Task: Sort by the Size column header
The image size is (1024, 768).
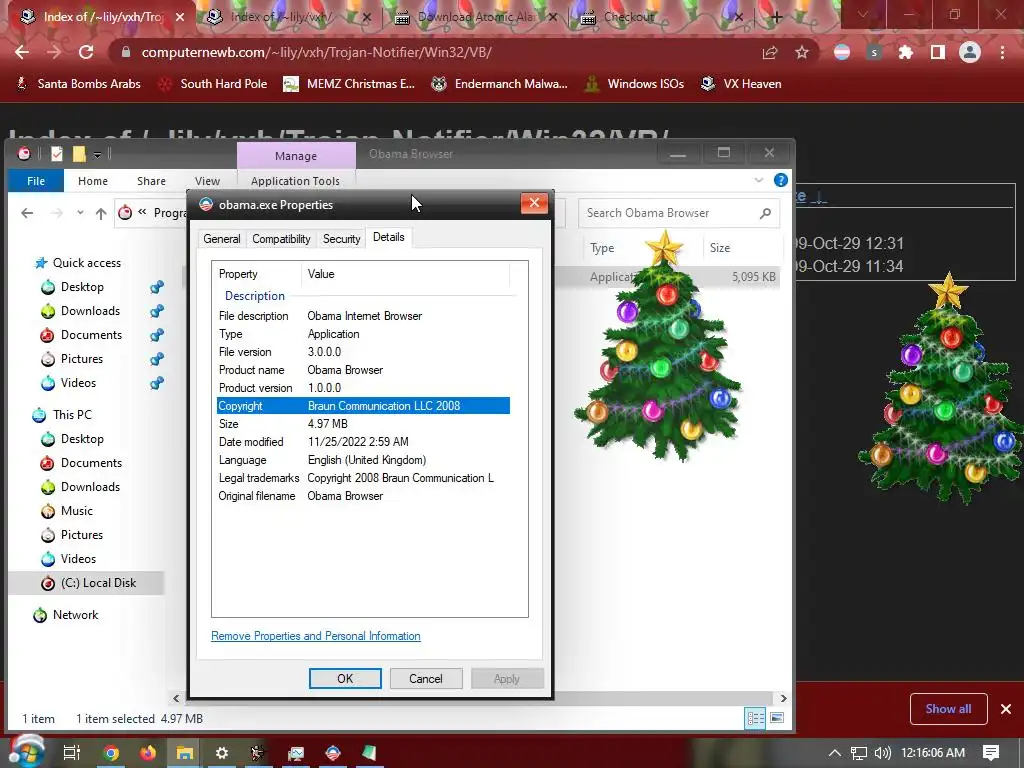Action: pyautogui.click(x=720, y=248)
